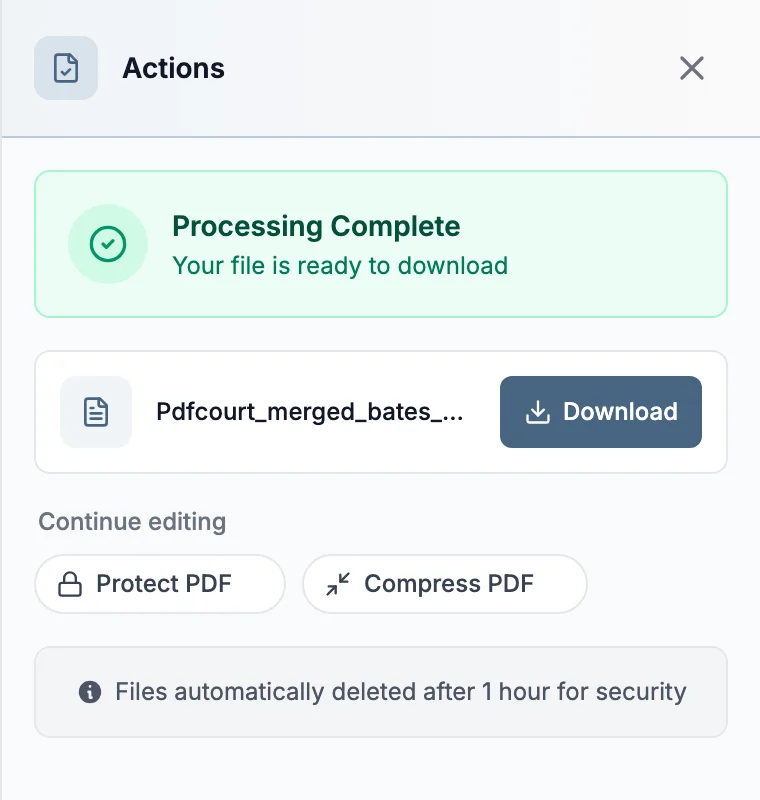Click the Actions panel title
760x800 pixels.
[173, 68]
